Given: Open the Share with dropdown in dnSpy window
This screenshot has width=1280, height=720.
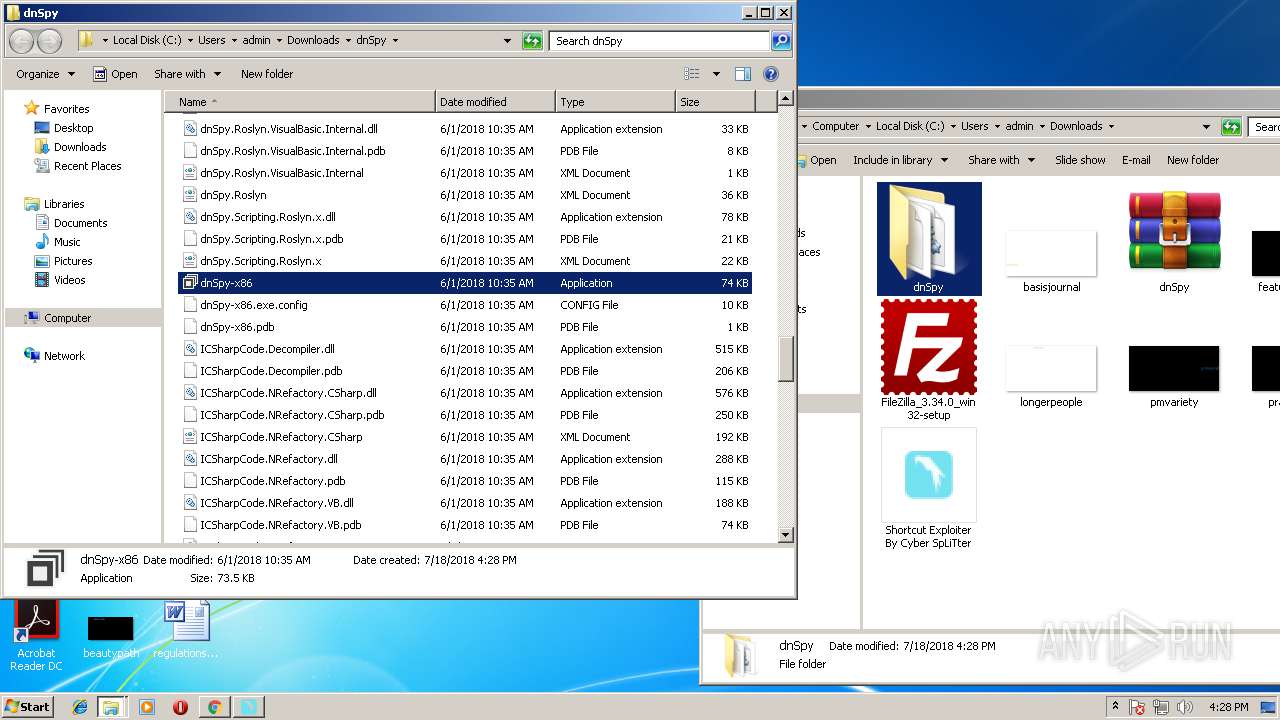Looking at the screenshot, I should pos(187,74).
